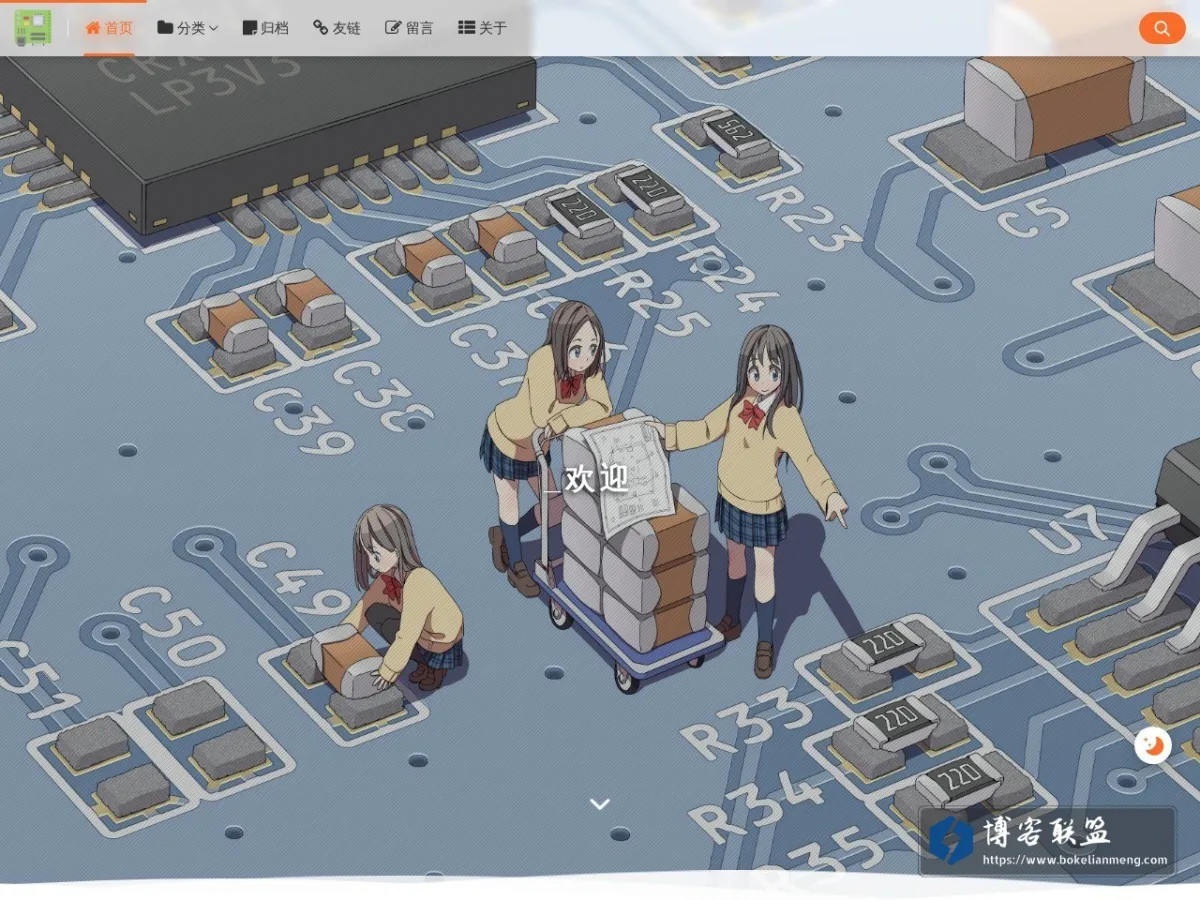Follow the www.bokelianmeng.com link

tap(1075, 859)
